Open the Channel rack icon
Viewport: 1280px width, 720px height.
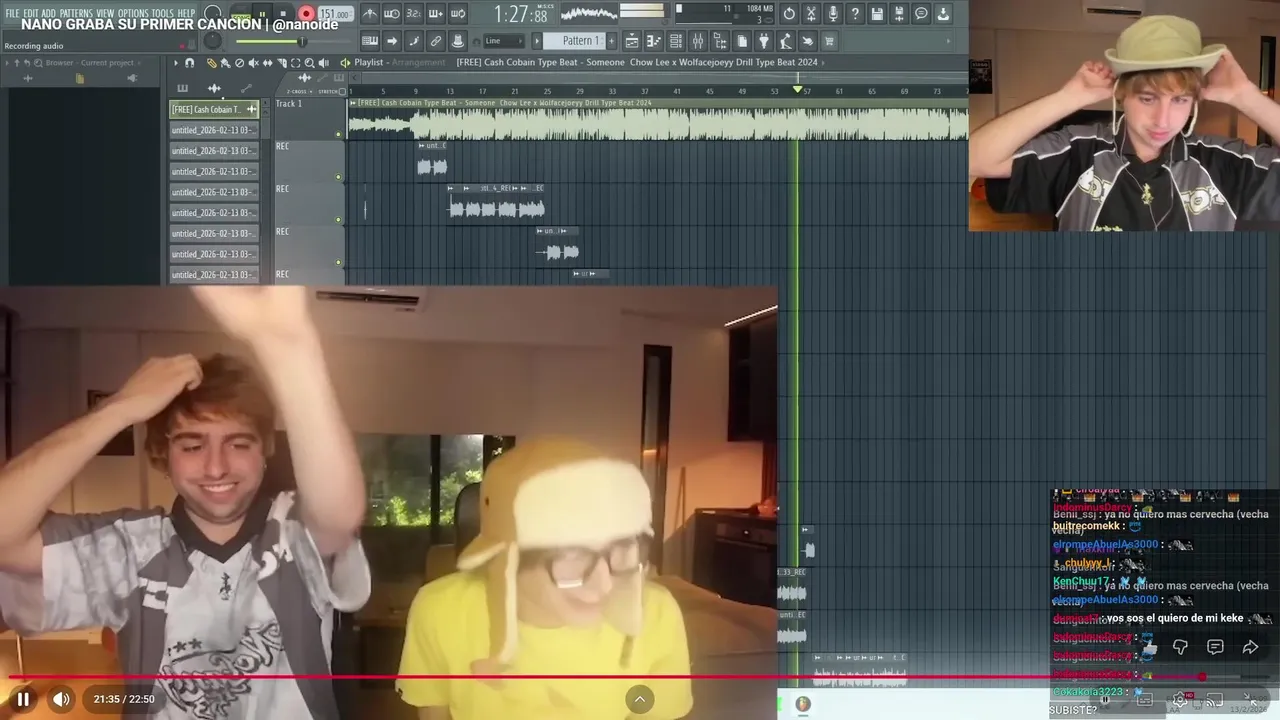tap(676, 41)
